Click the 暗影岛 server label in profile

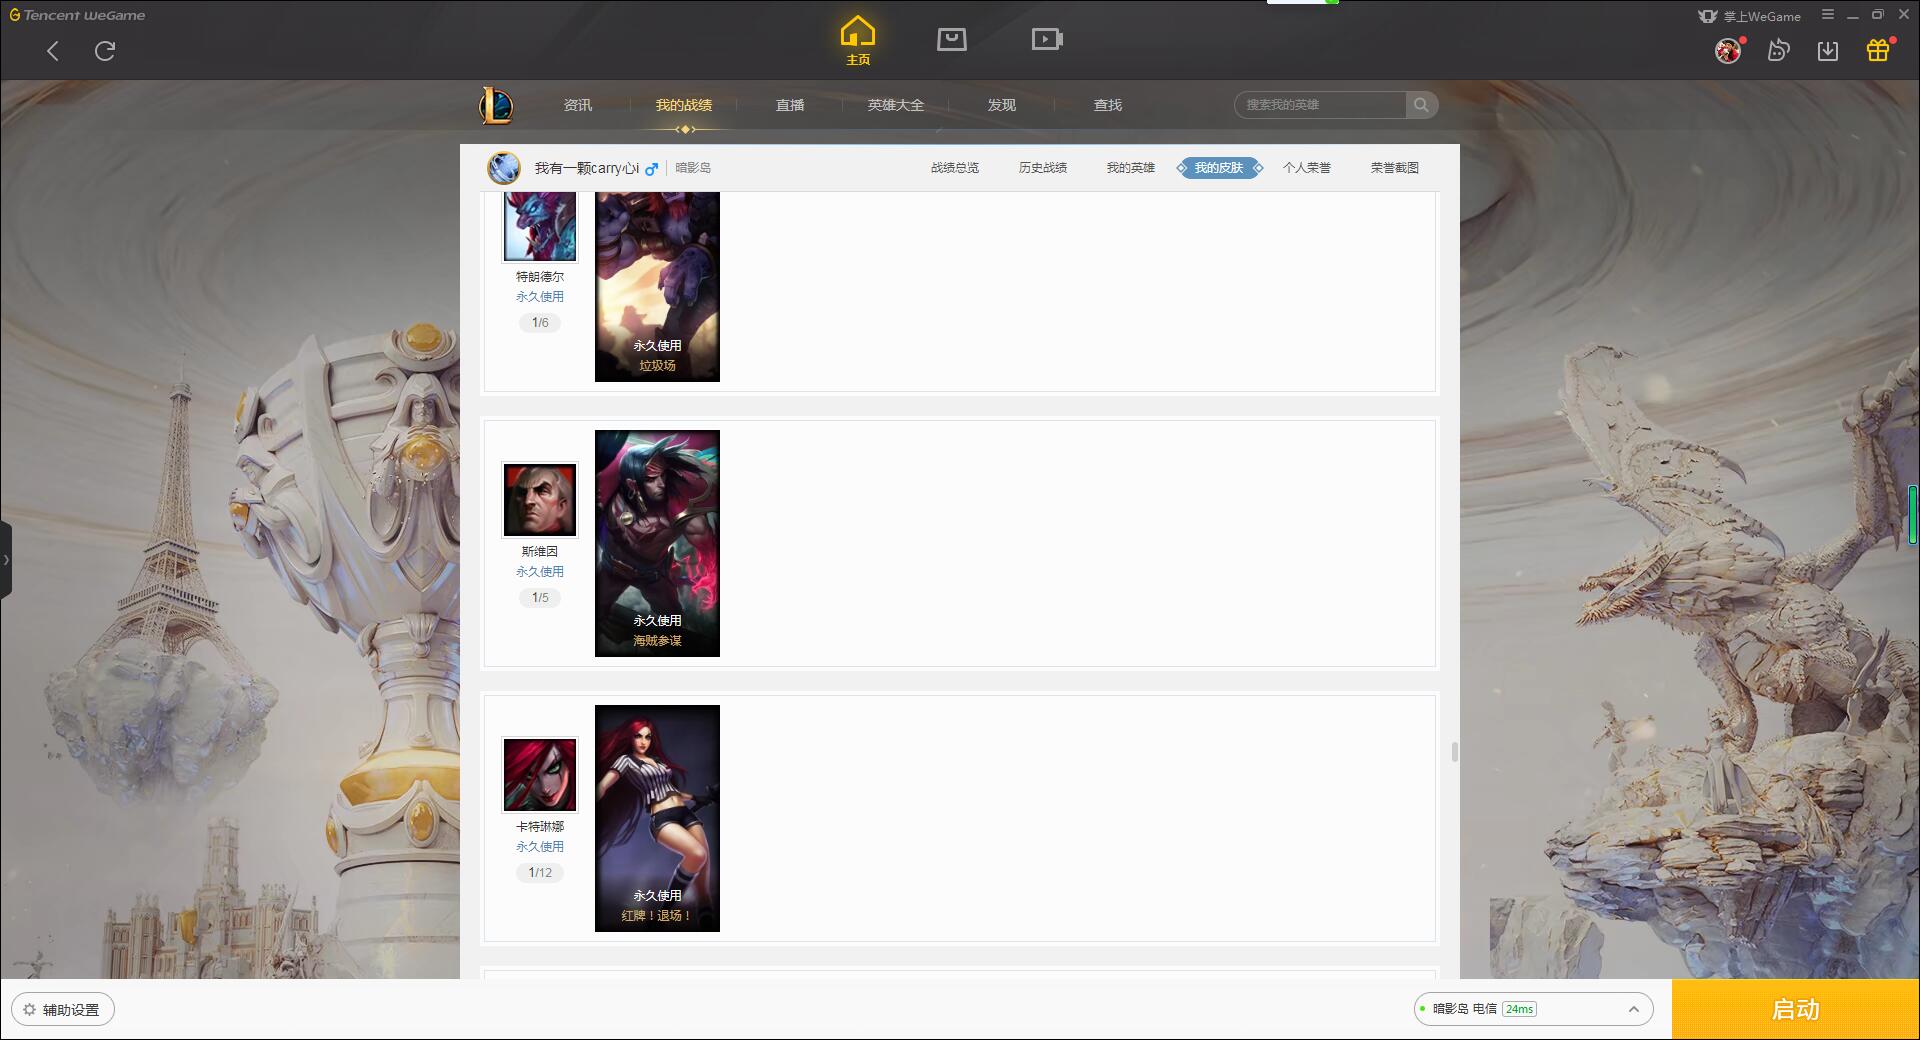[693, 168]
